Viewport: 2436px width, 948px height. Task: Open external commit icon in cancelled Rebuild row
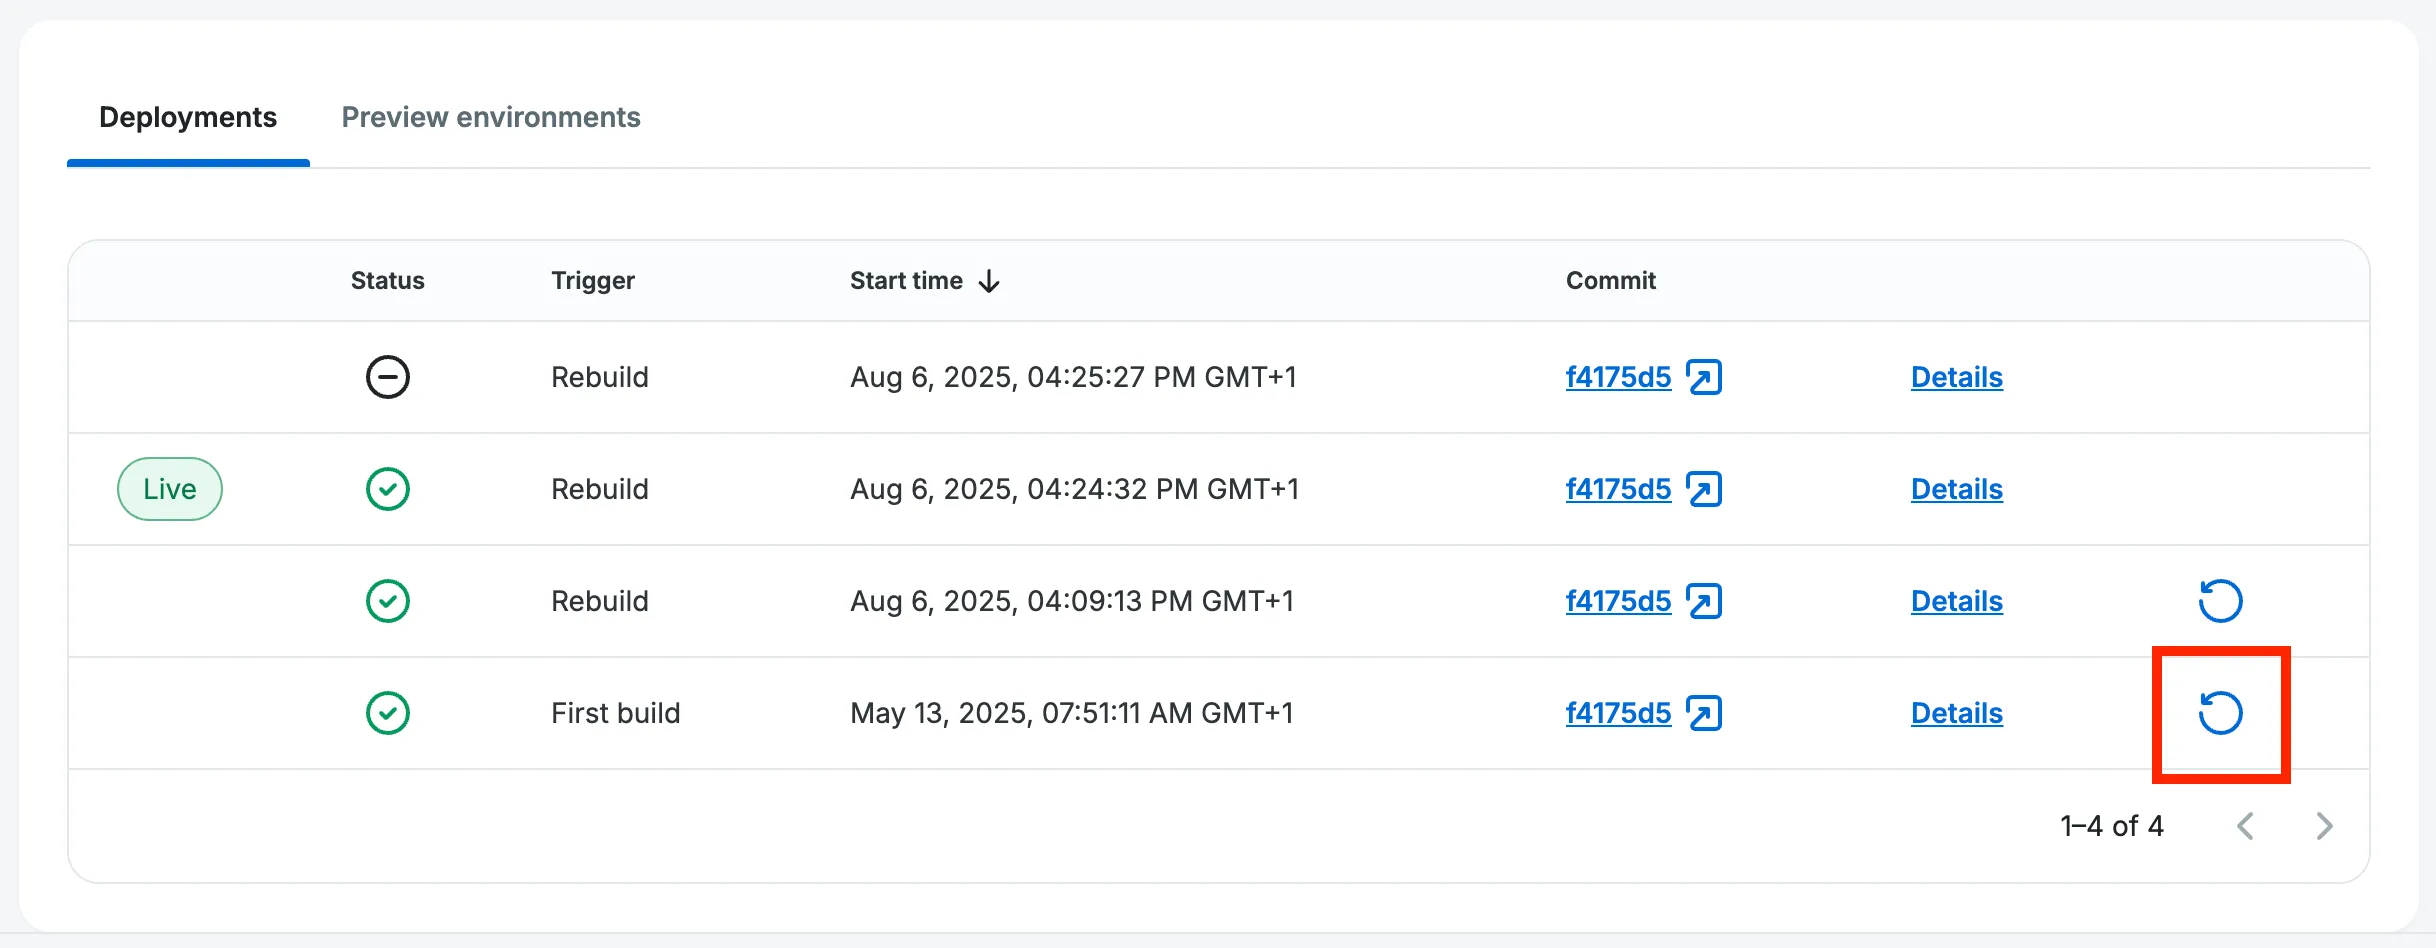[1704, 377]
